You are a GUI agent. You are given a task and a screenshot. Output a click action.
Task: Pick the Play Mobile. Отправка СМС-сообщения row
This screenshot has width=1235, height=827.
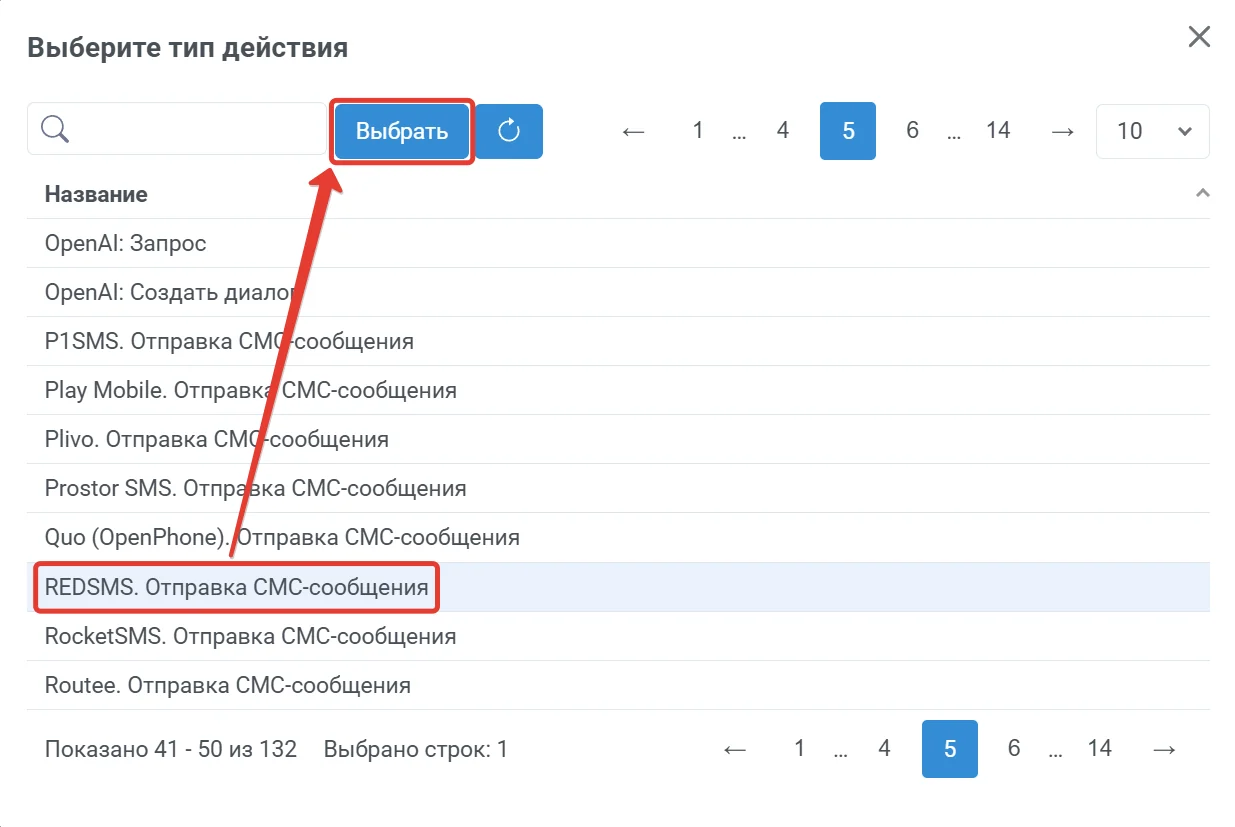(618, 390)
